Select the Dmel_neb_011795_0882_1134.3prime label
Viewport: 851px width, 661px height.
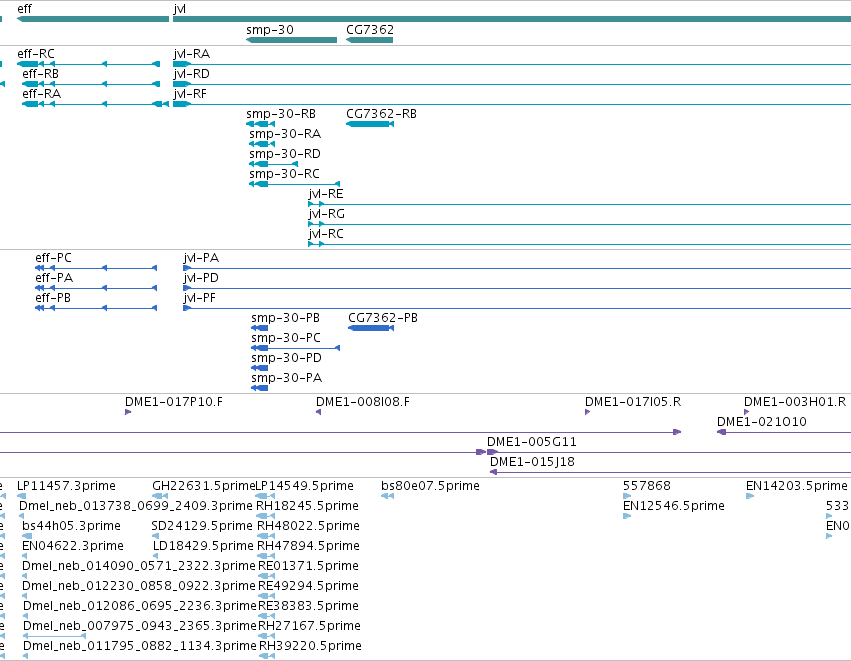(x=139, y=647)
